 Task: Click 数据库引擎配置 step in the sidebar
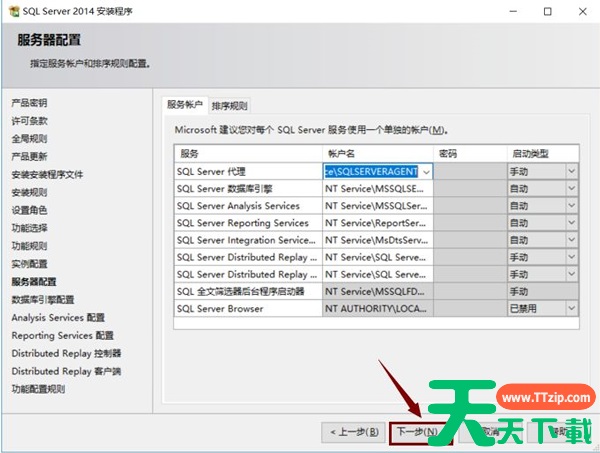click(x=43, y=300)
